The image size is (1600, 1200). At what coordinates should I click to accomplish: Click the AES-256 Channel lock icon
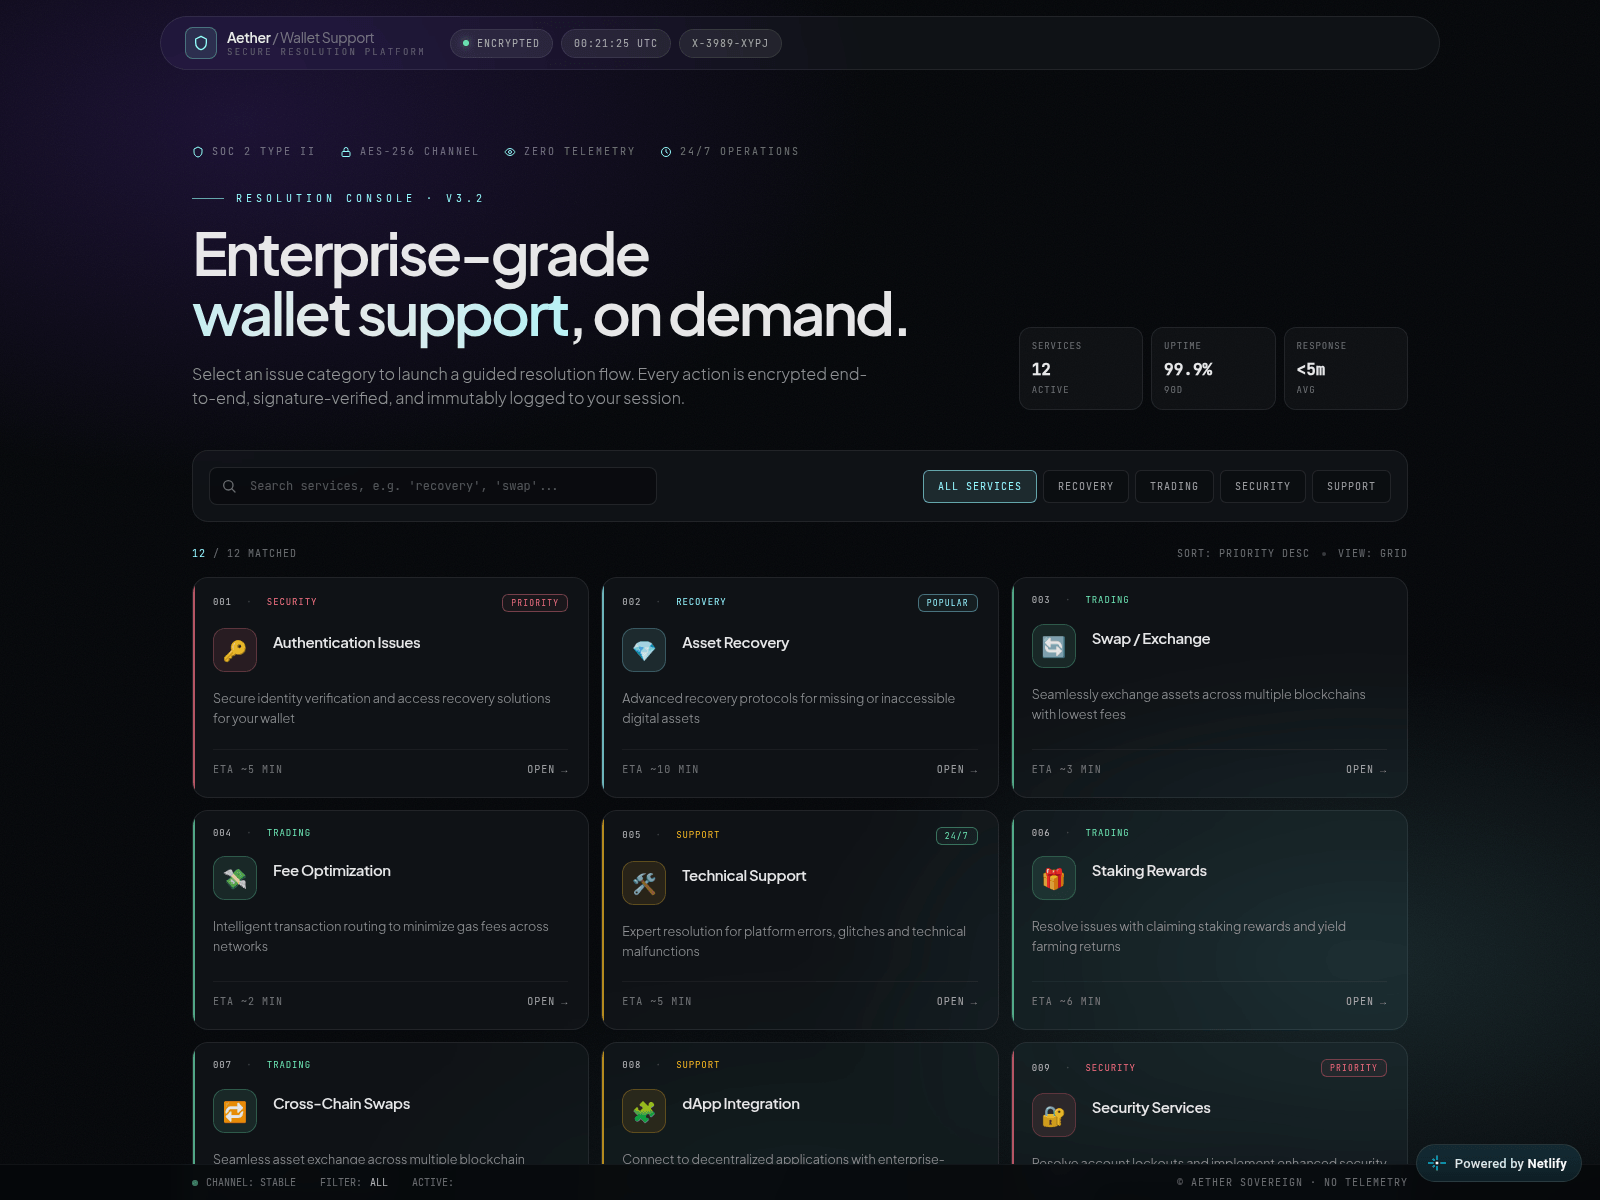tap(346, 152)
